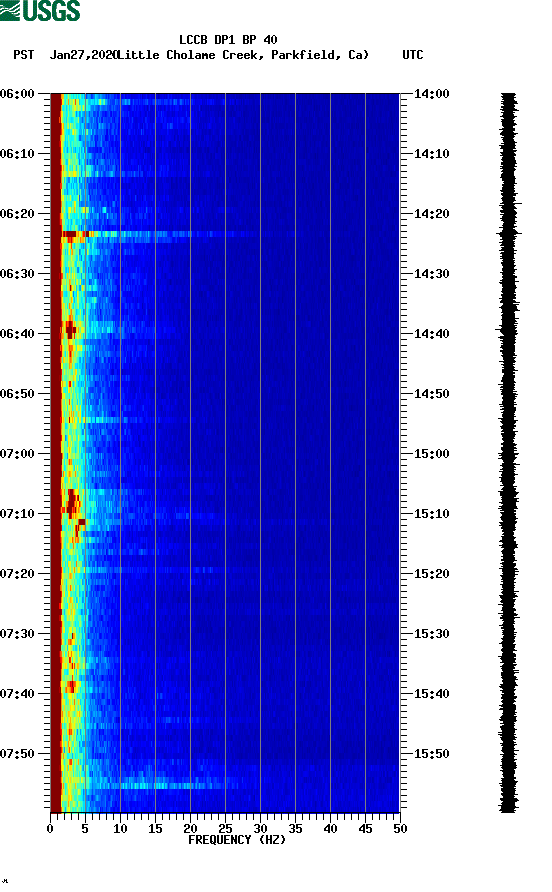
Task: Click the "15:30" UTC time label
Action: point(431,634)
